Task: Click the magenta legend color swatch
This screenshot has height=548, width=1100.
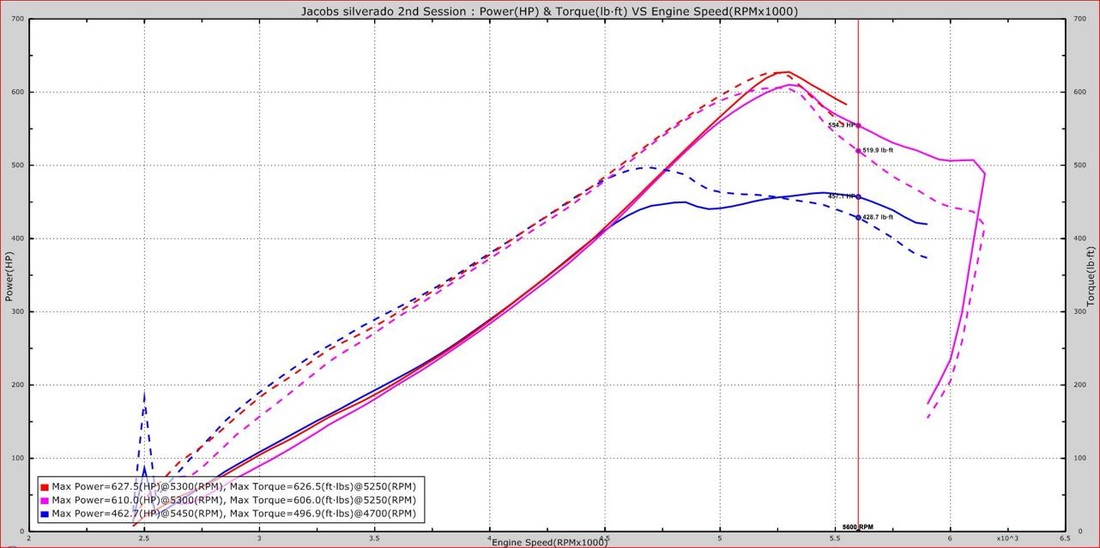Action: coord(45,500)
